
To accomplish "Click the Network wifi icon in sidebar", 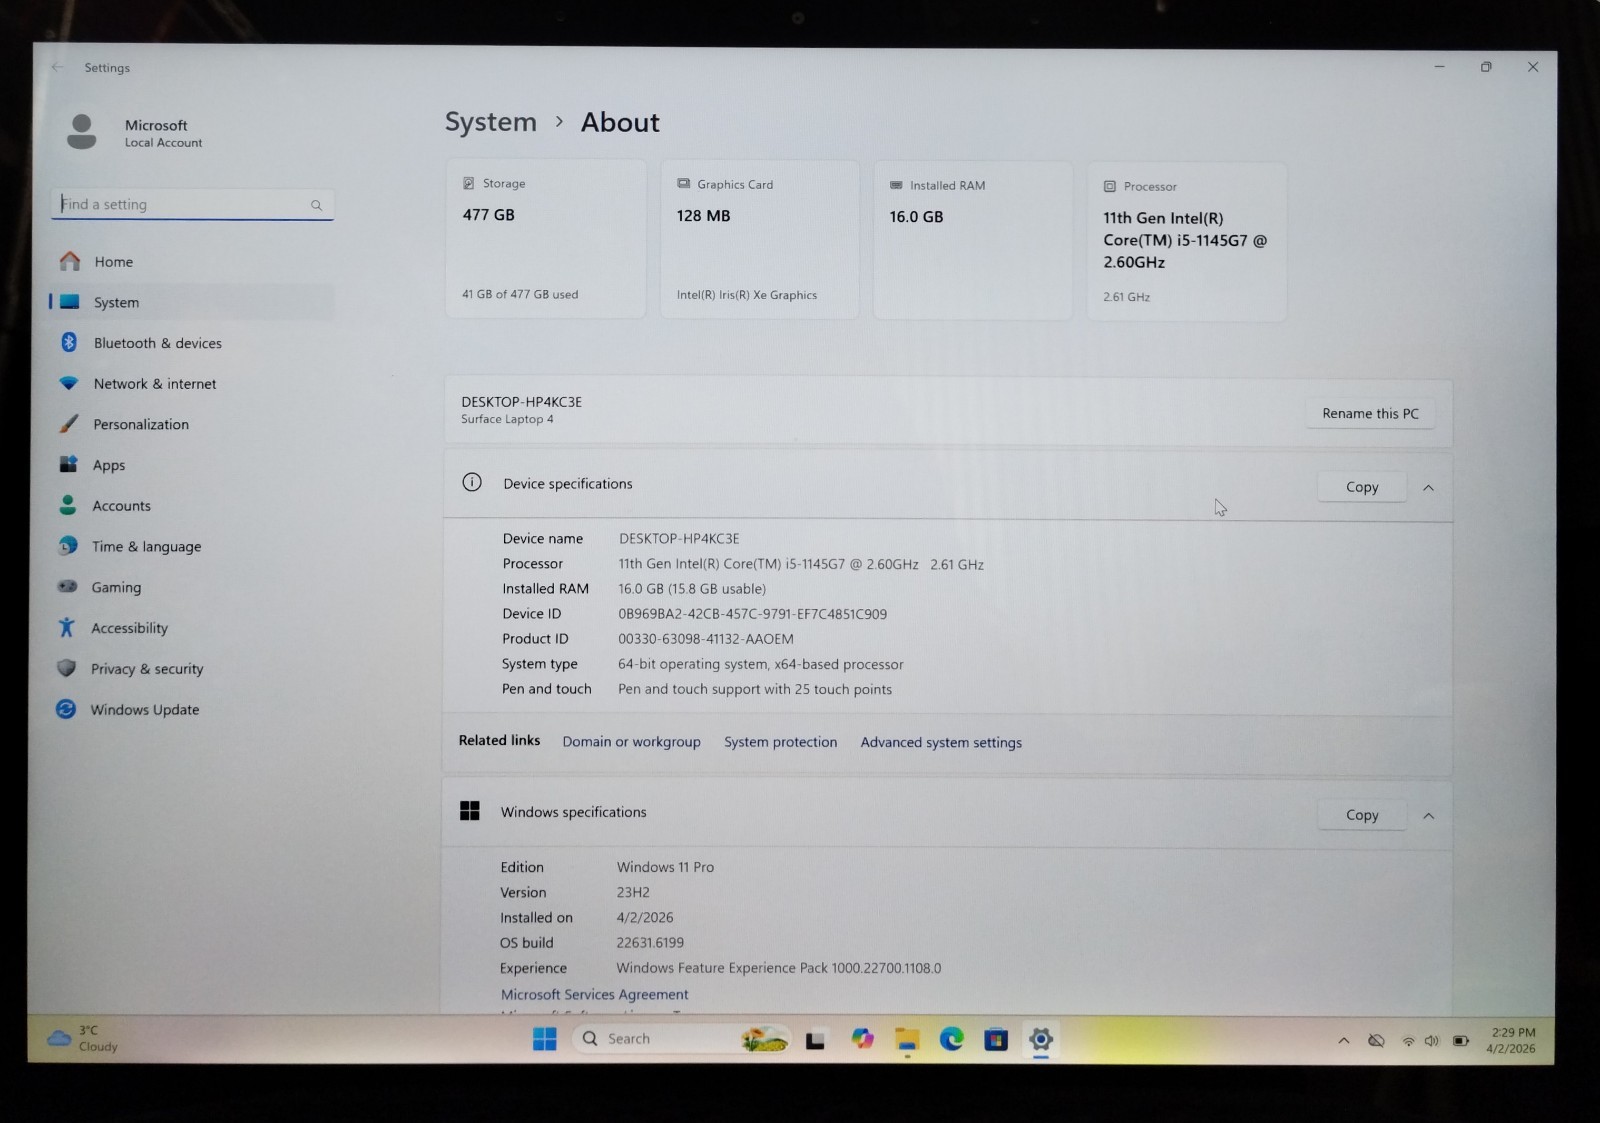I will pos(68,383).
